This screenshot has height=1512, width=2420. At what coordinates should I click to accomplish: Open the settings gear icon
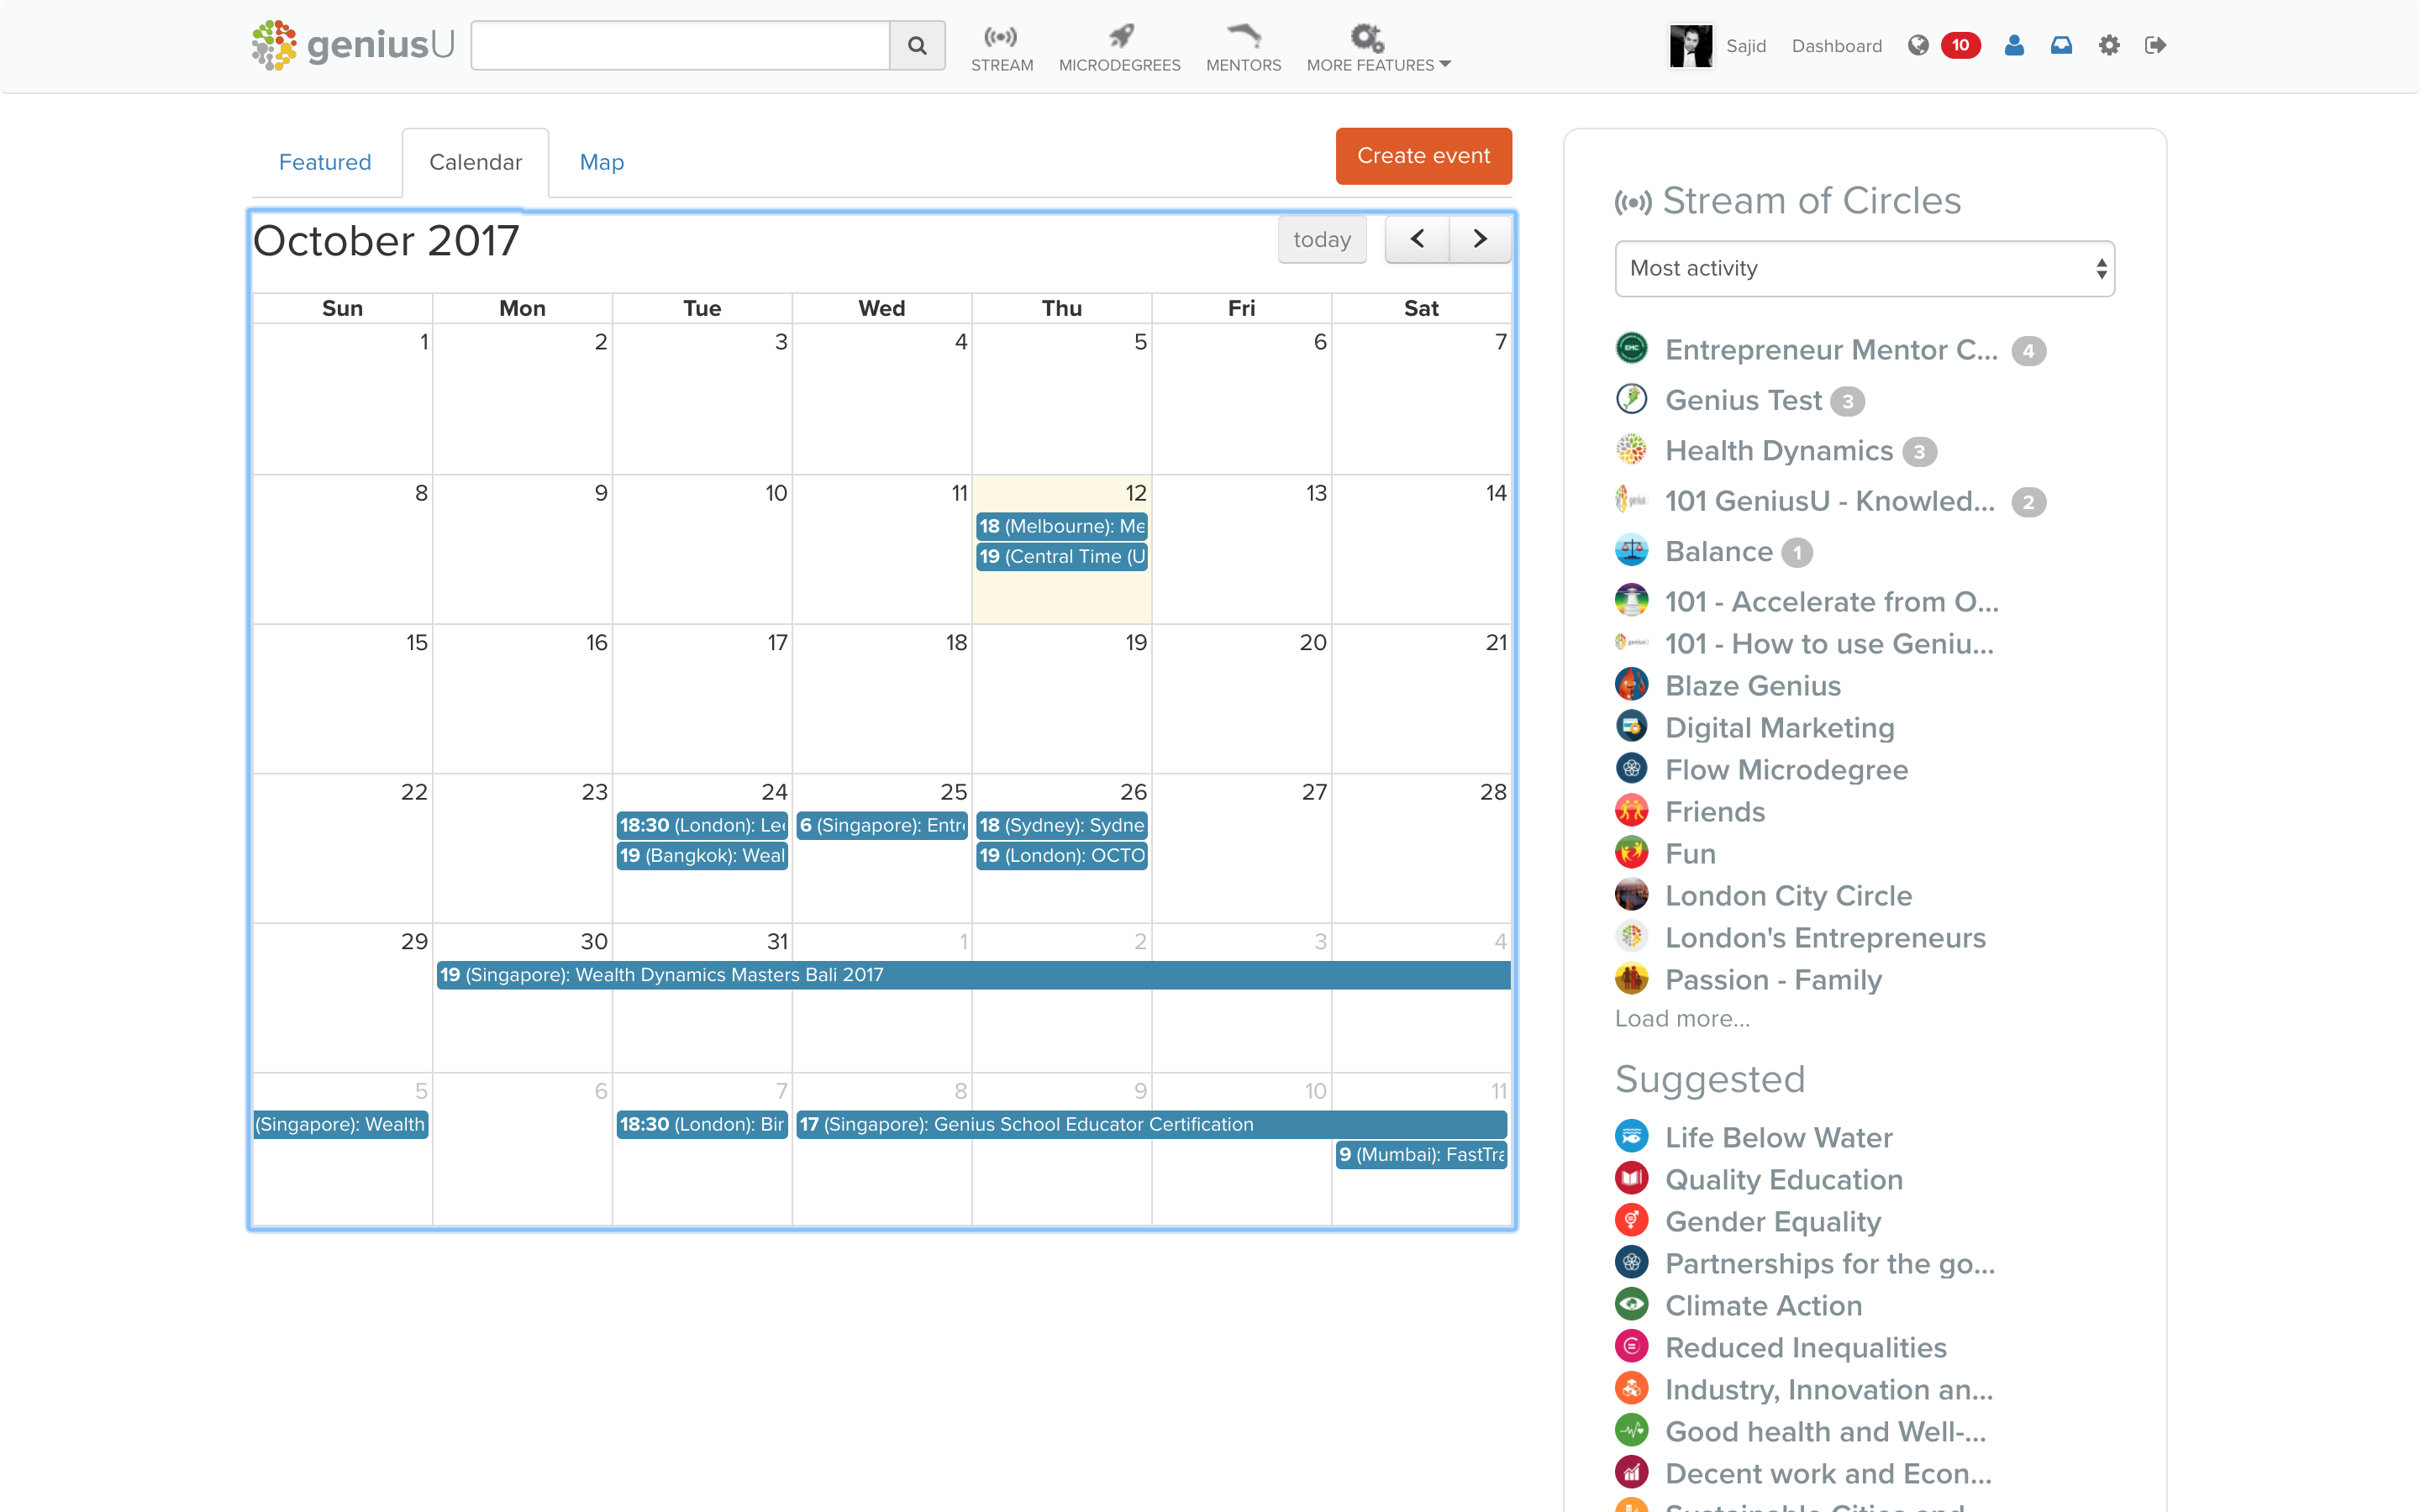click(2109, 45)
